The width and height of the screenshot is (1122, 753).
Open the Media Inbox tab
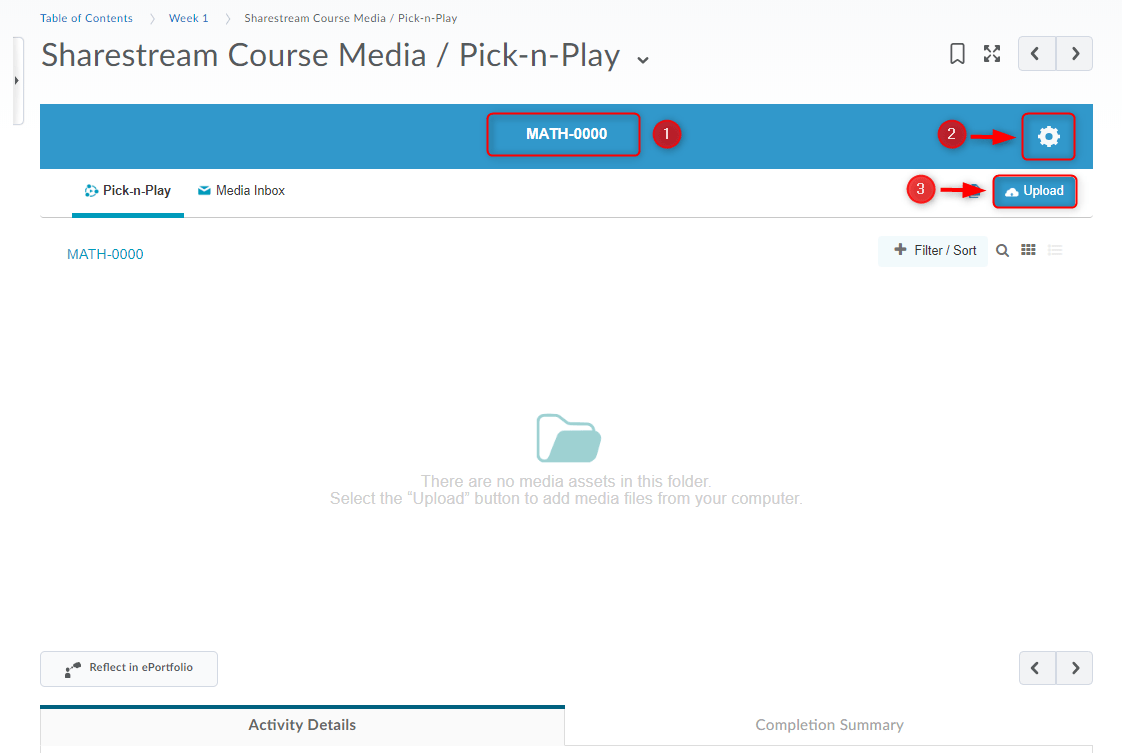241,191
